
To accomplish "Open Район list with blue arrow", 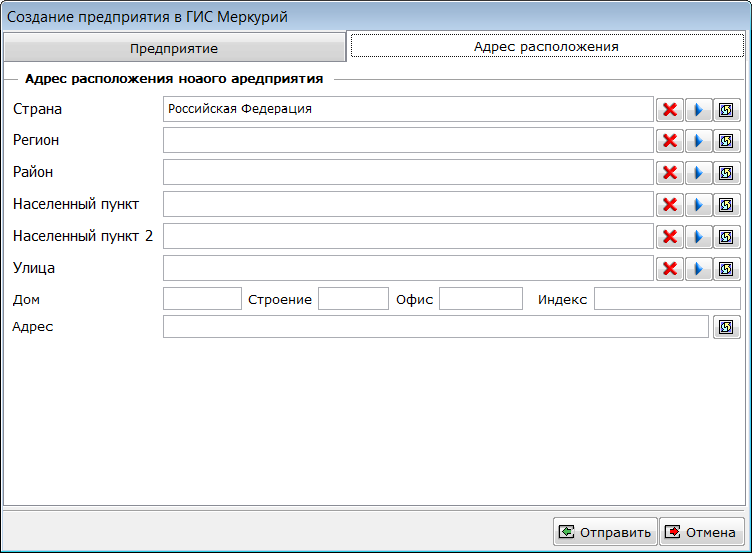I will (698, 173).
